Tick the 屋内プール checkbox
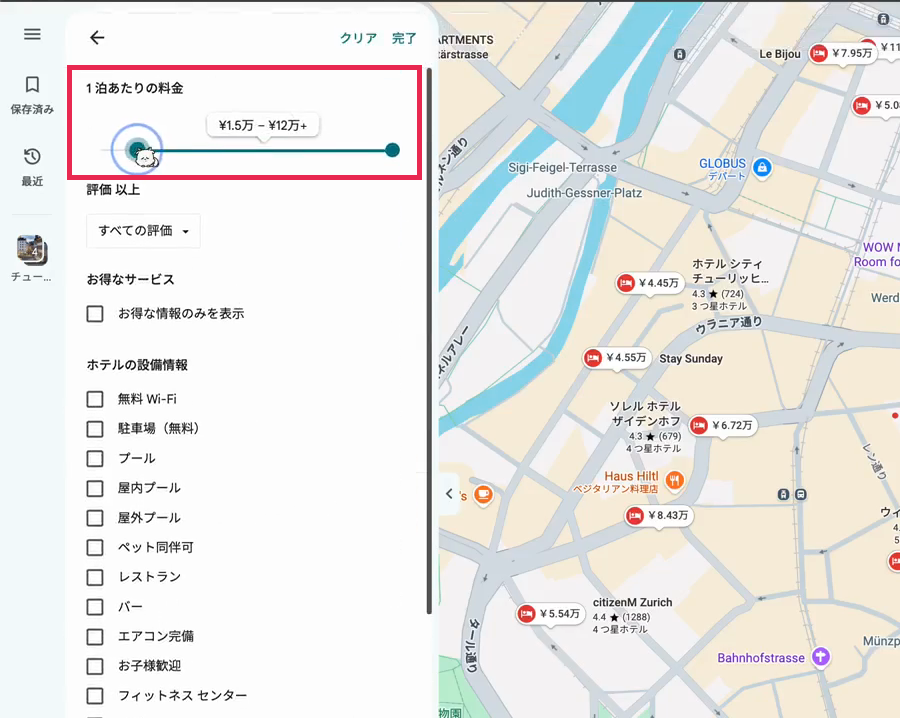Viewport: 900px width, 718px height. click(95, 488)
